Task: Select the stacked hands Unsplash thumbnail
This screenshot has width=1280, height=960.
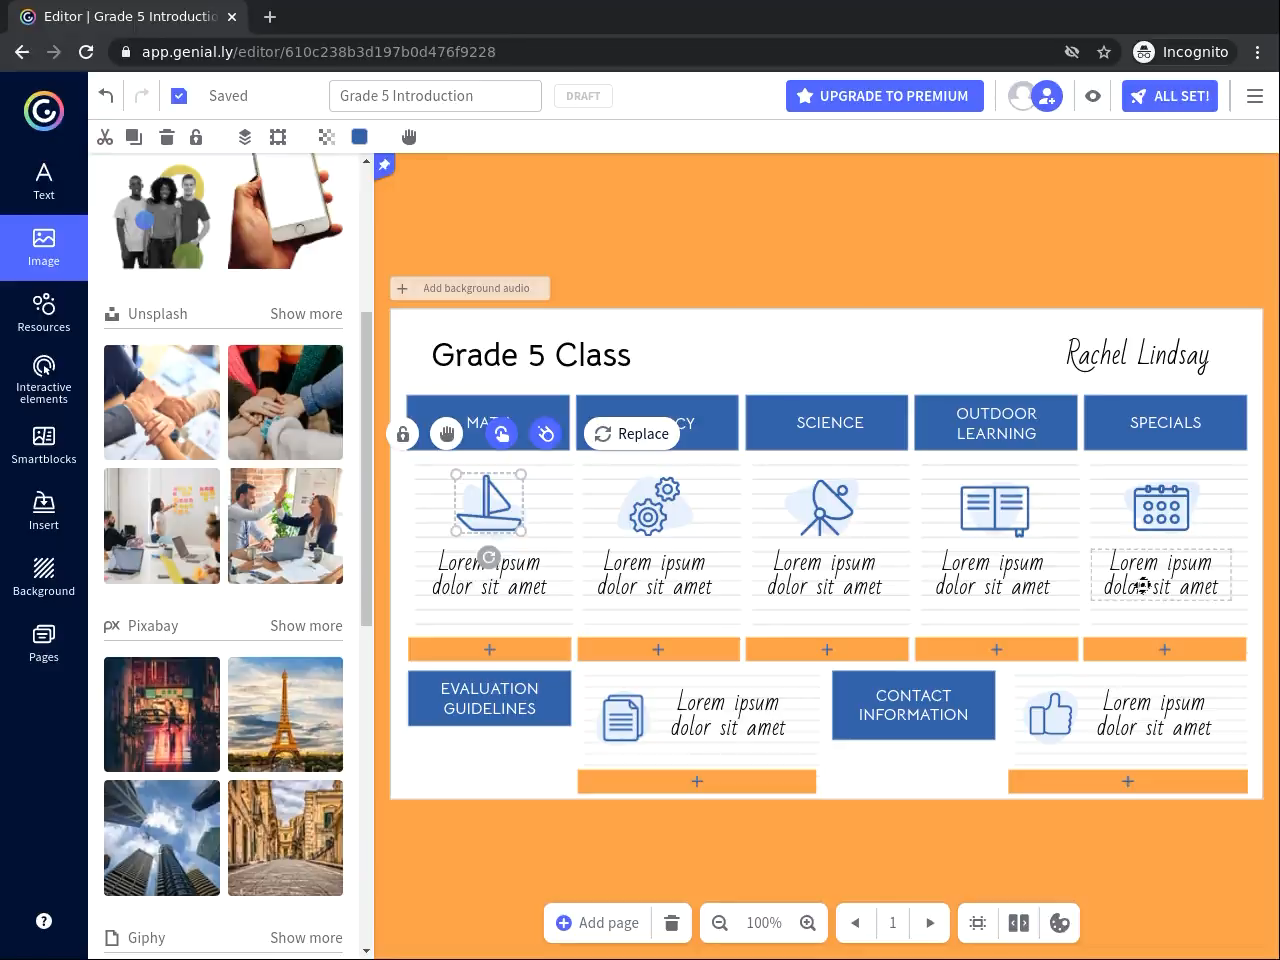Action: coord(285,402)
